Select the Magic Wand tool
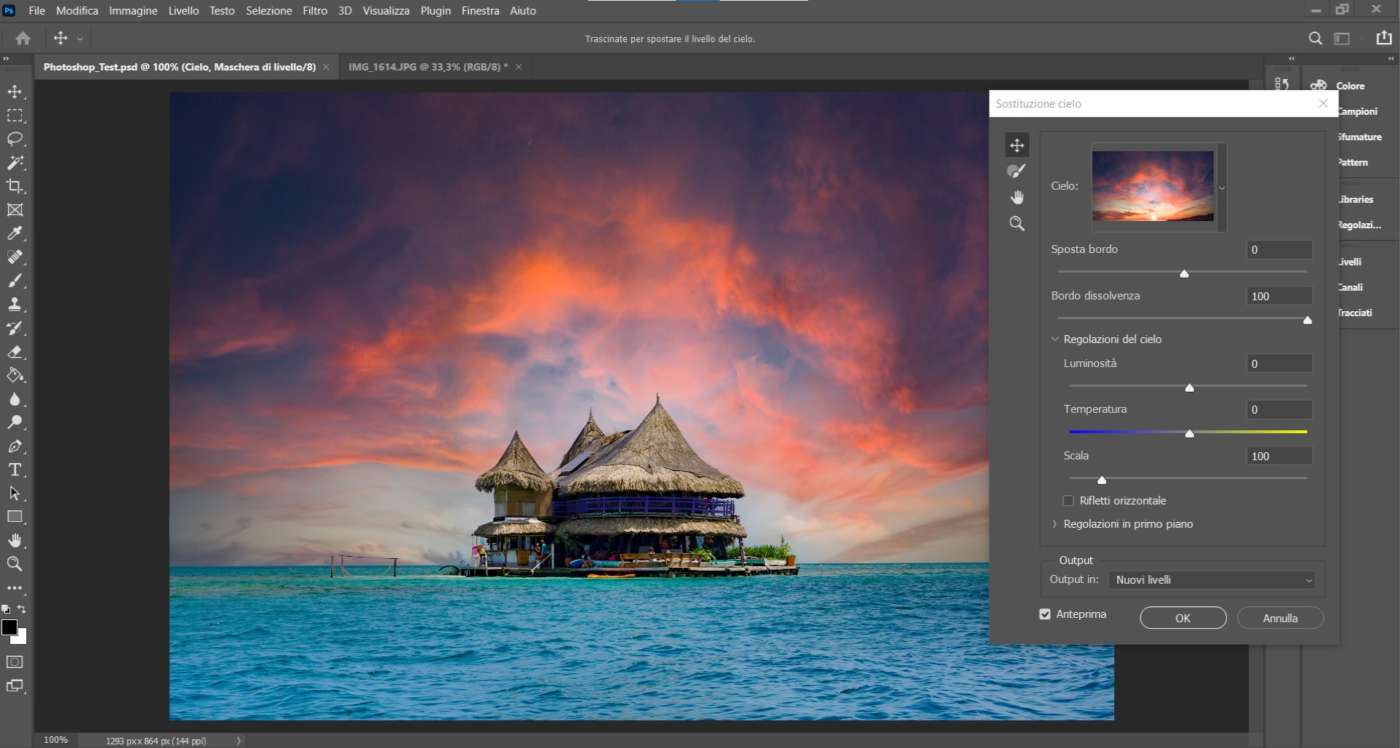The height and width of the screenshot is (748, 1400). 15,163
